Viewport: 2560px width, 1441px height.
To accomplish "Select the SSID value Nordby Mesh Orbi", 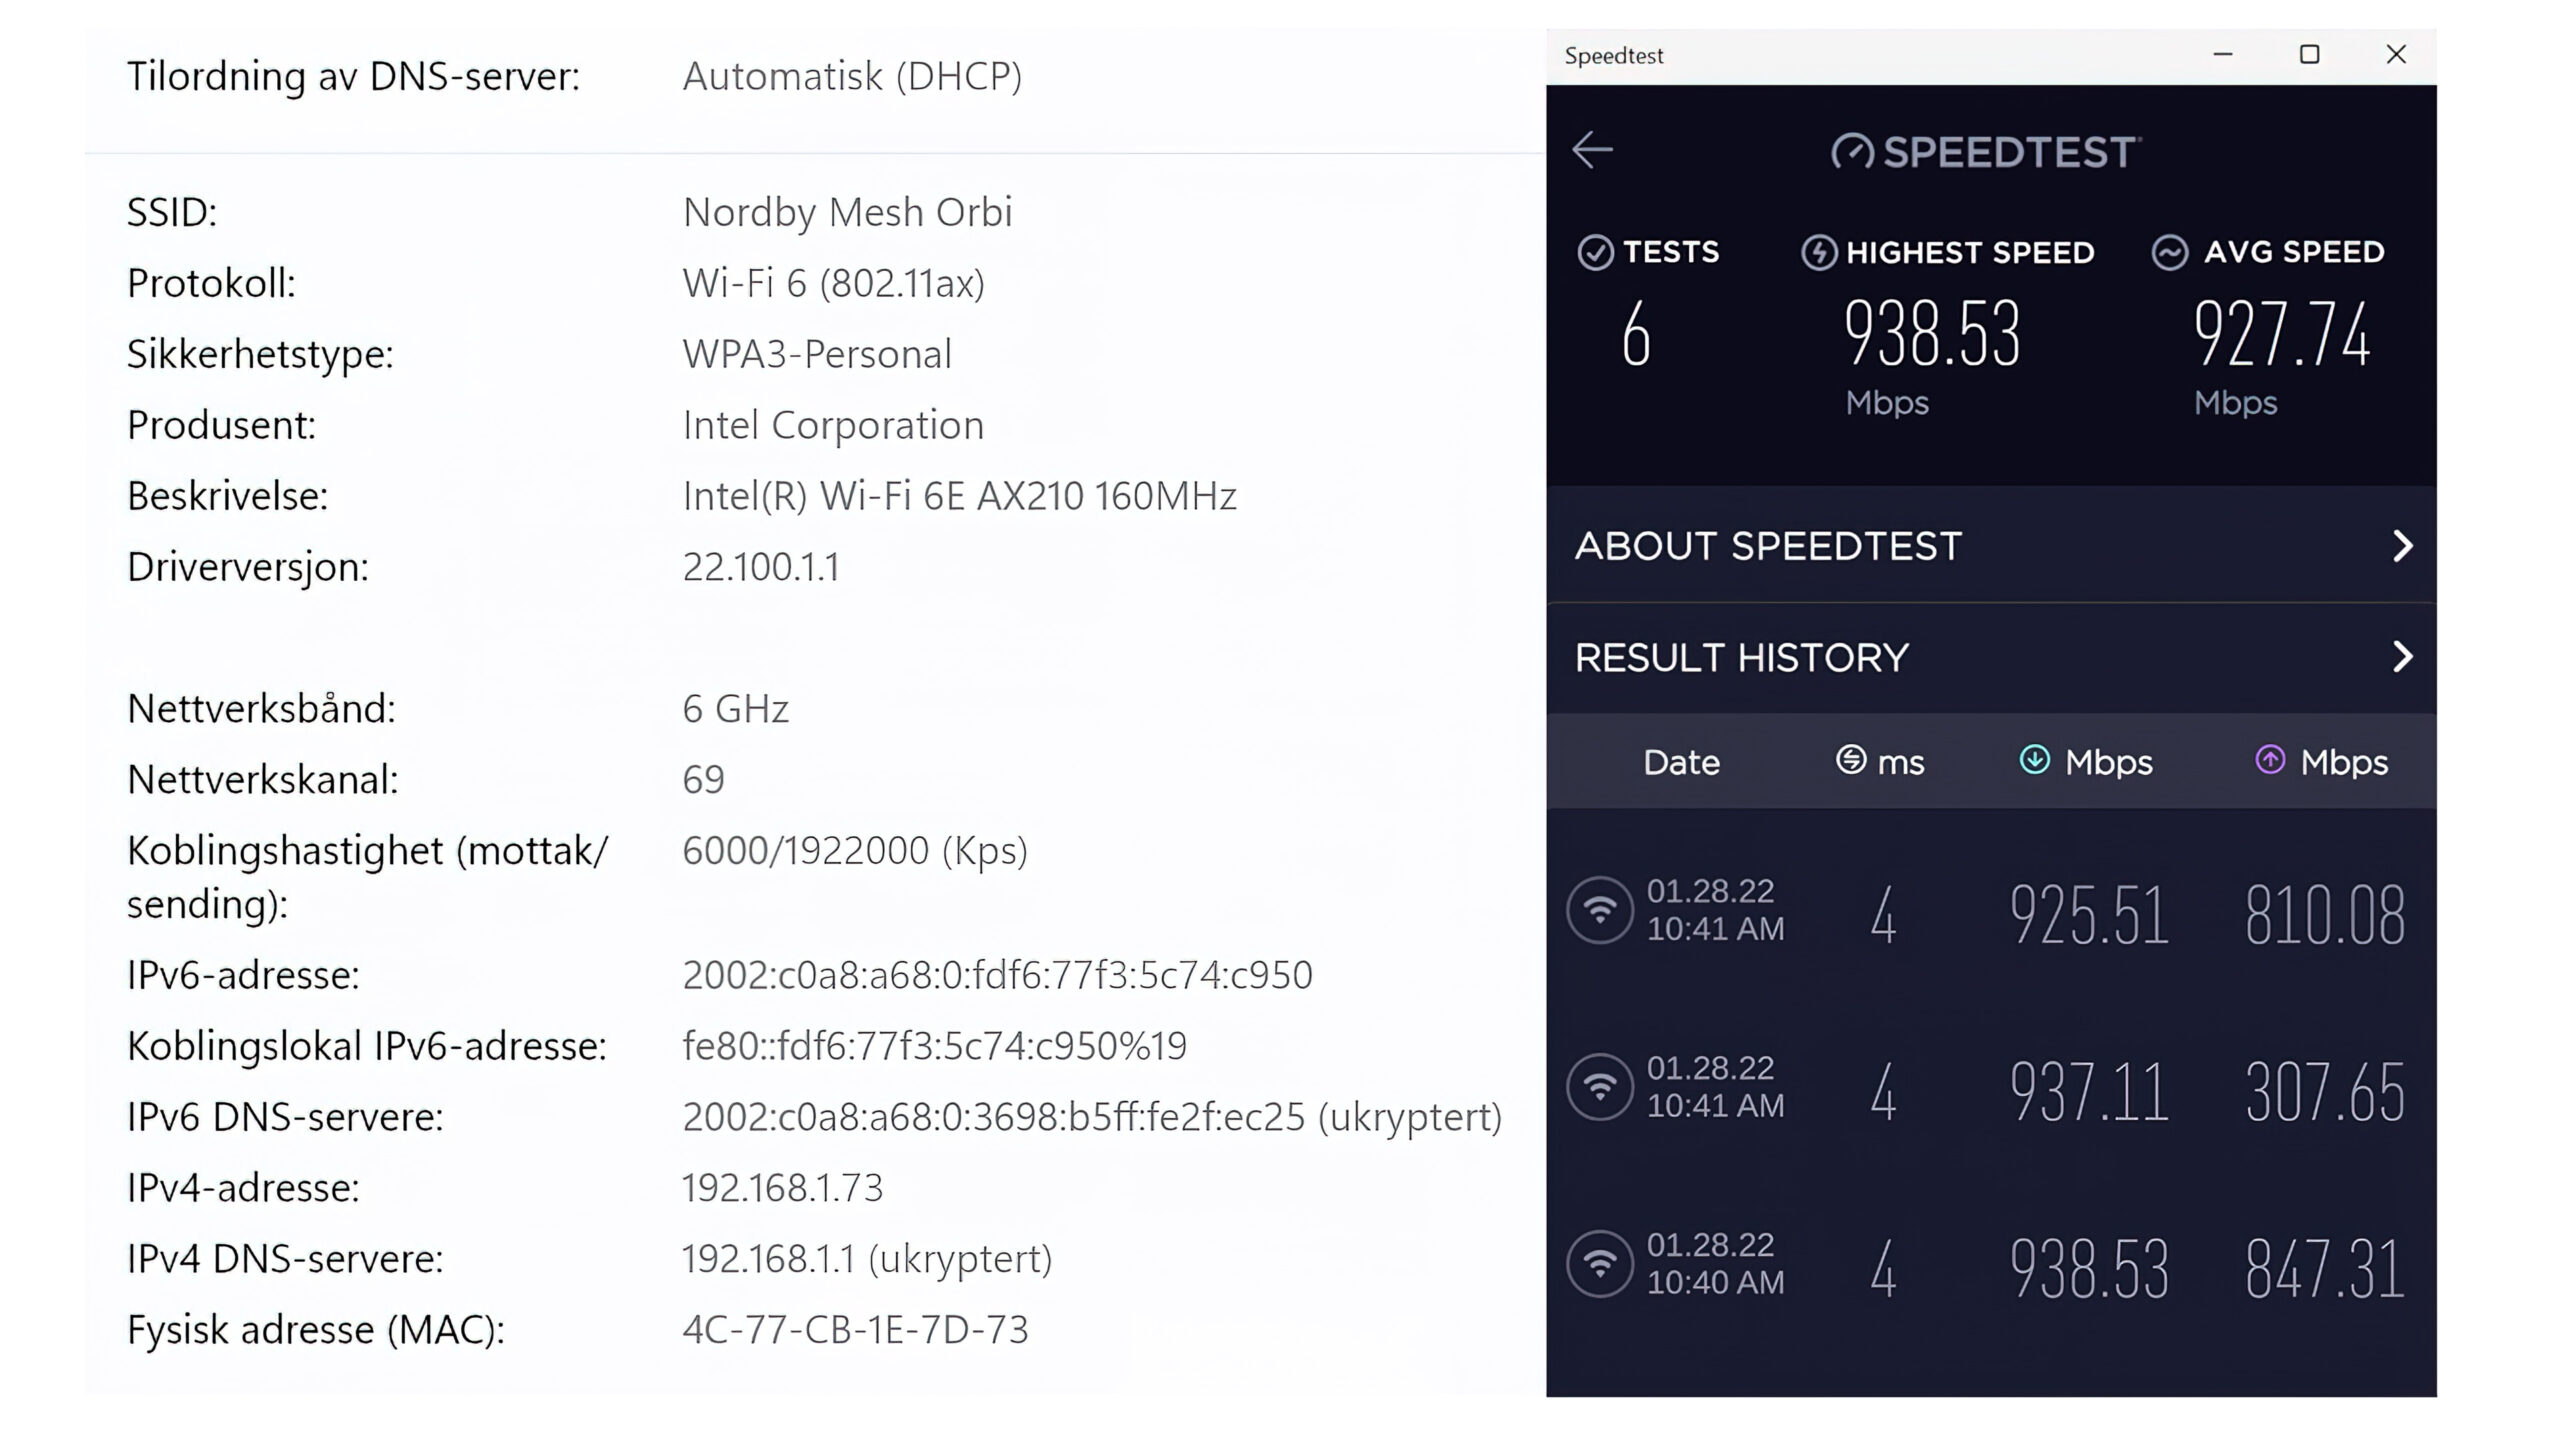I will [847, 212].
